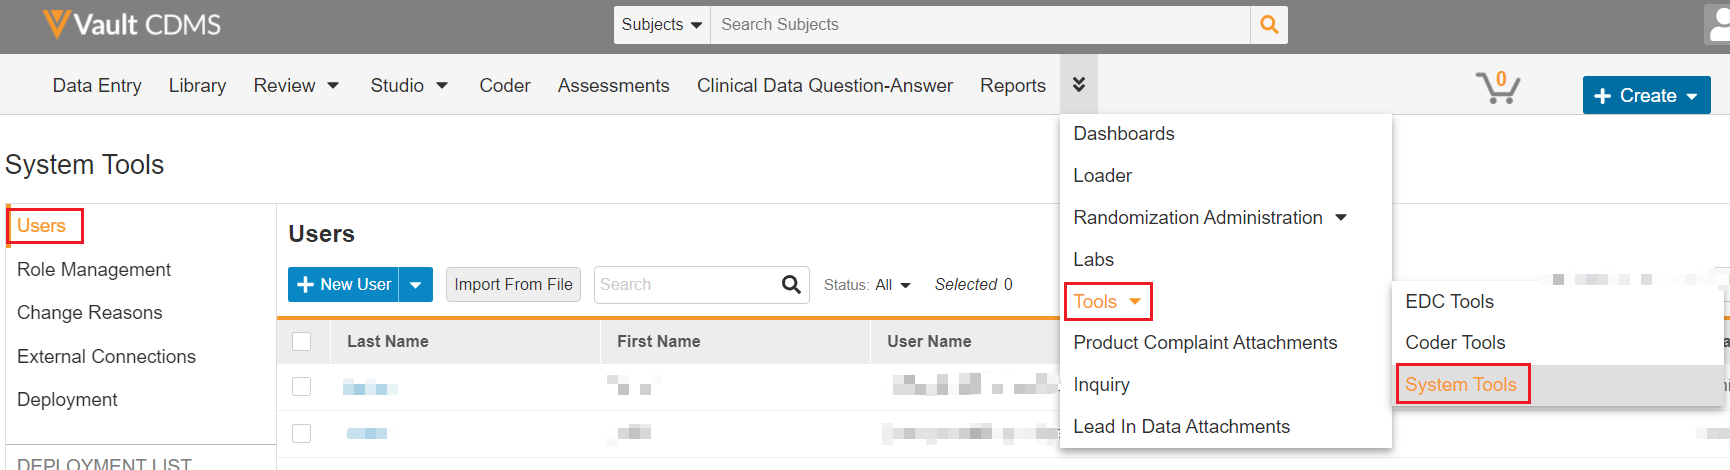Screen dimensions: 1730x470
Task: Expand the New User dropdown arrow
Action: (415, 285)
